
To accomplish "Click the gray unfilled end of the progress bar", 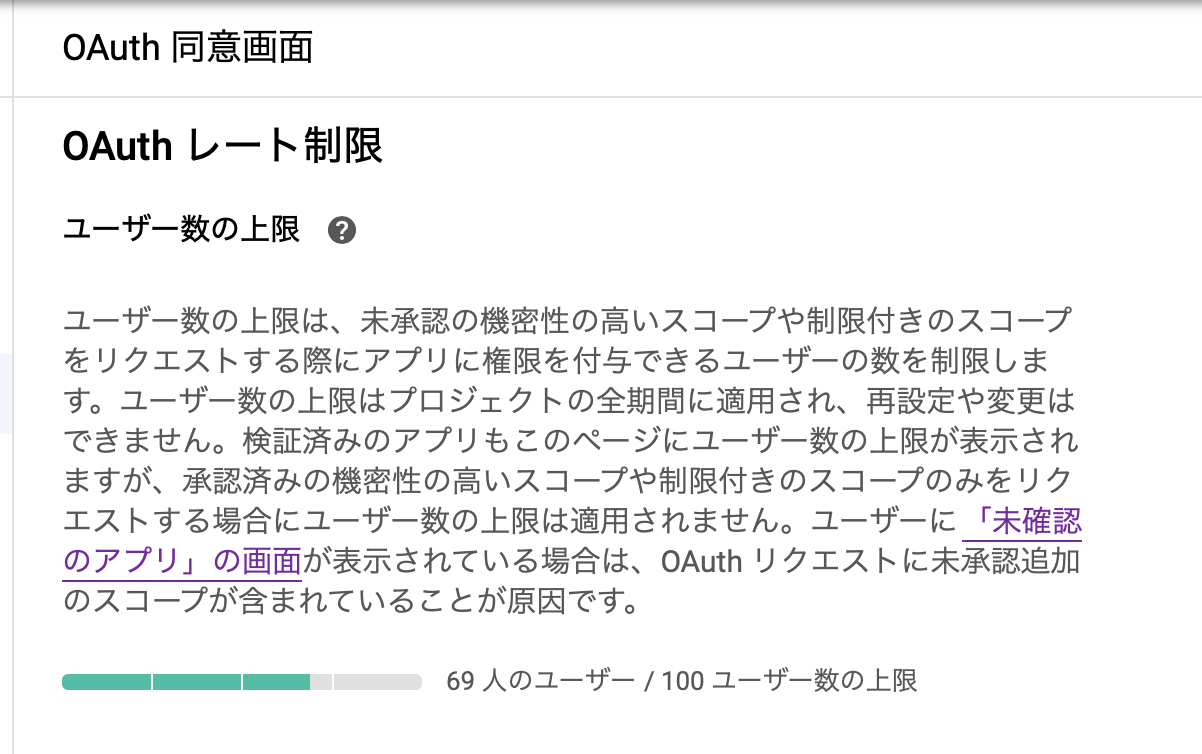I will click(x=380, y=683).
